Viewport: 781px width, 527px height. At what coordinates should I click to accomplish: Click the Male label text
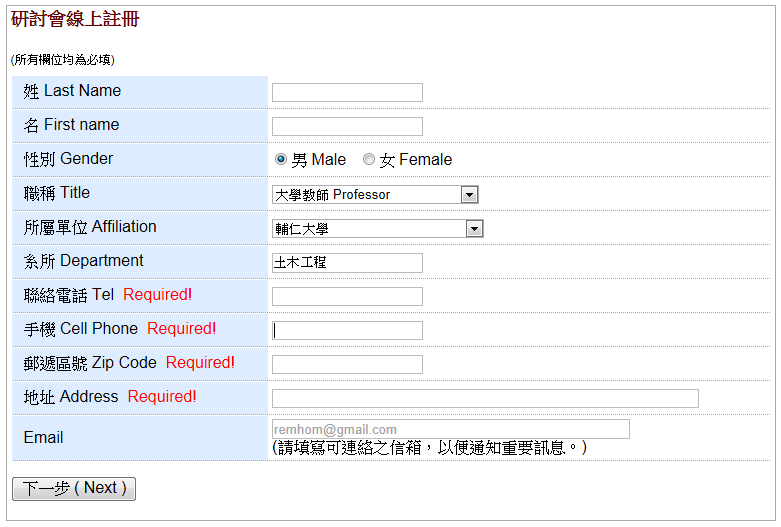(x=319, y=160)
